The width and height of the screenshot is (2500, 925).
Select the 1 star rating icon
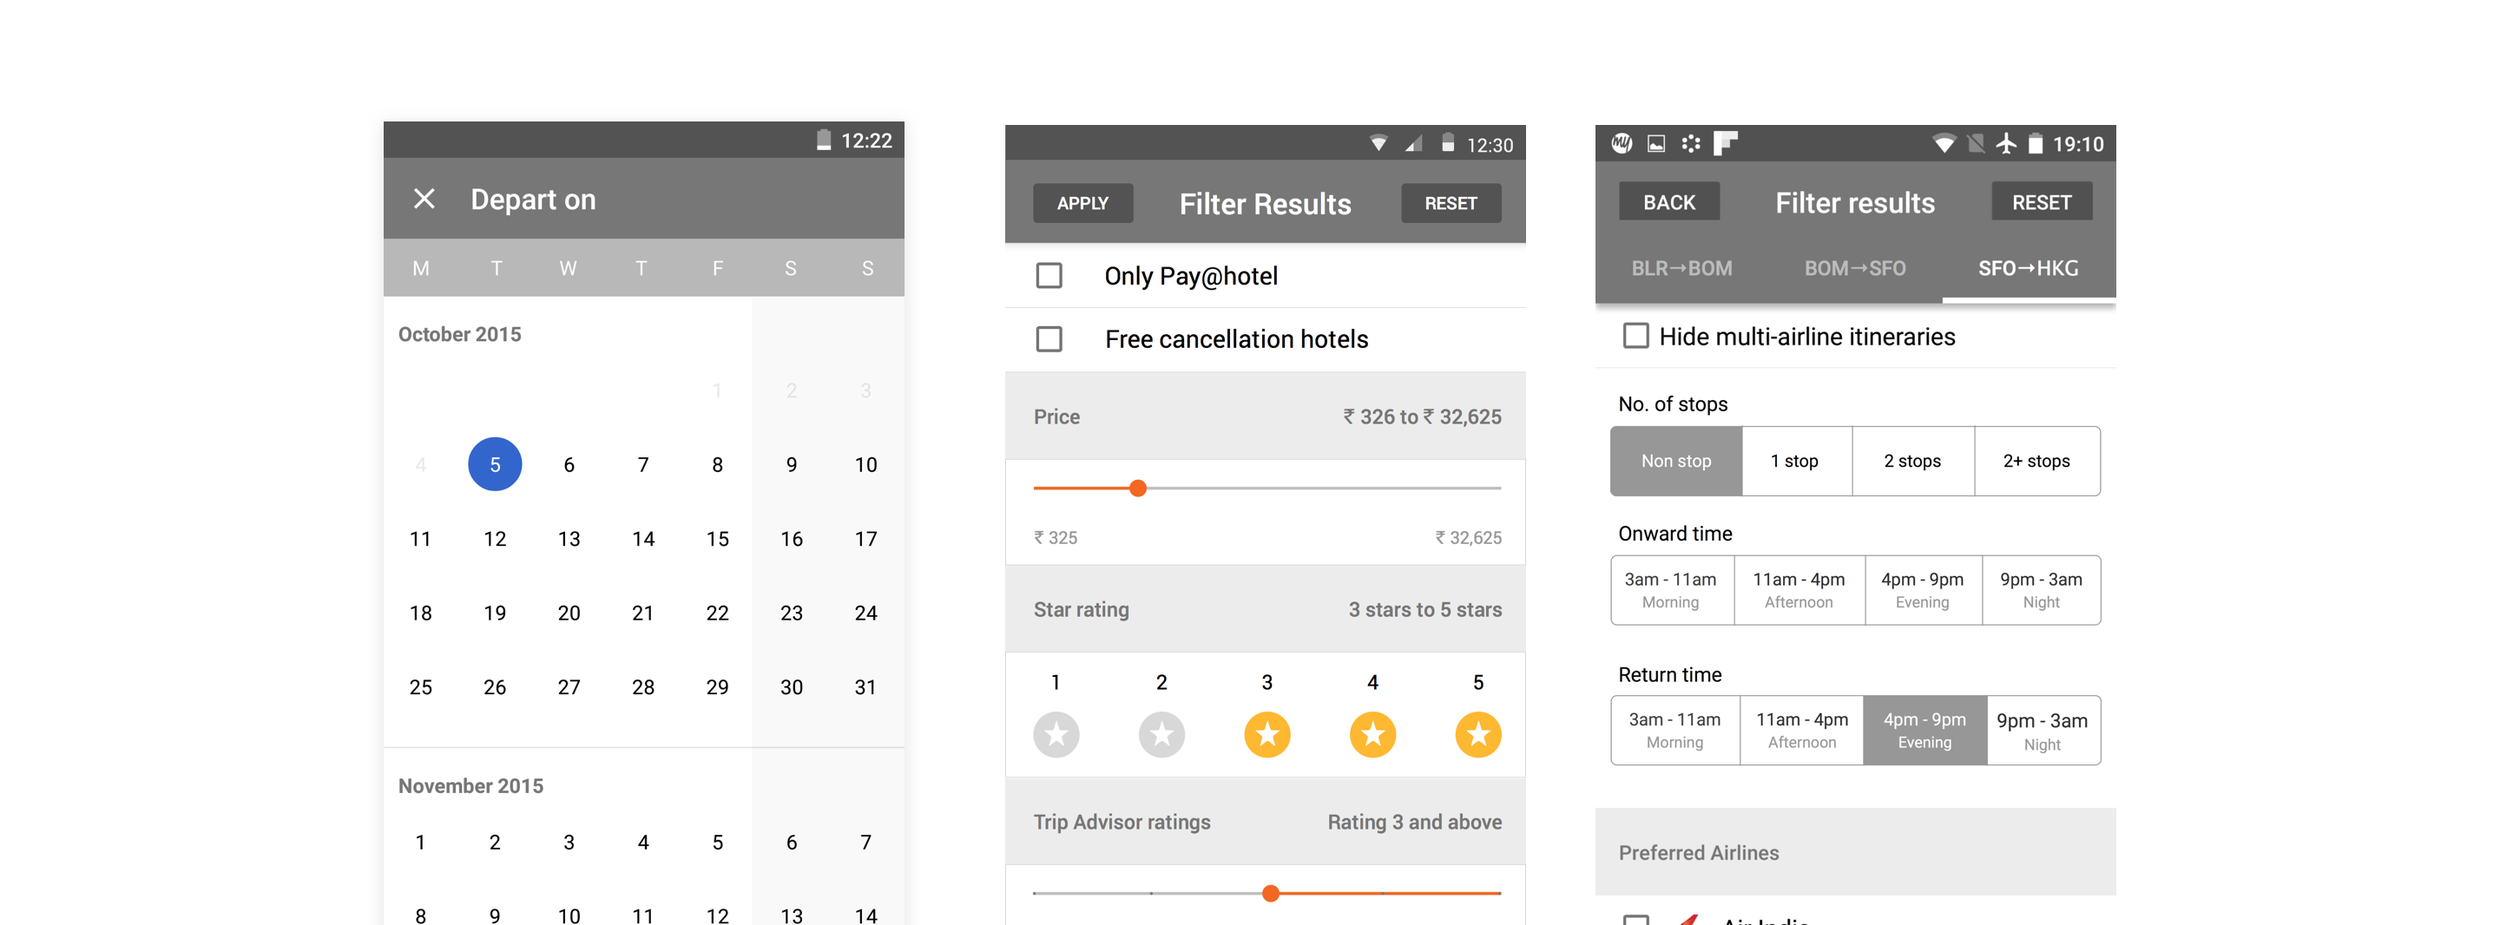pos(1056,735)
